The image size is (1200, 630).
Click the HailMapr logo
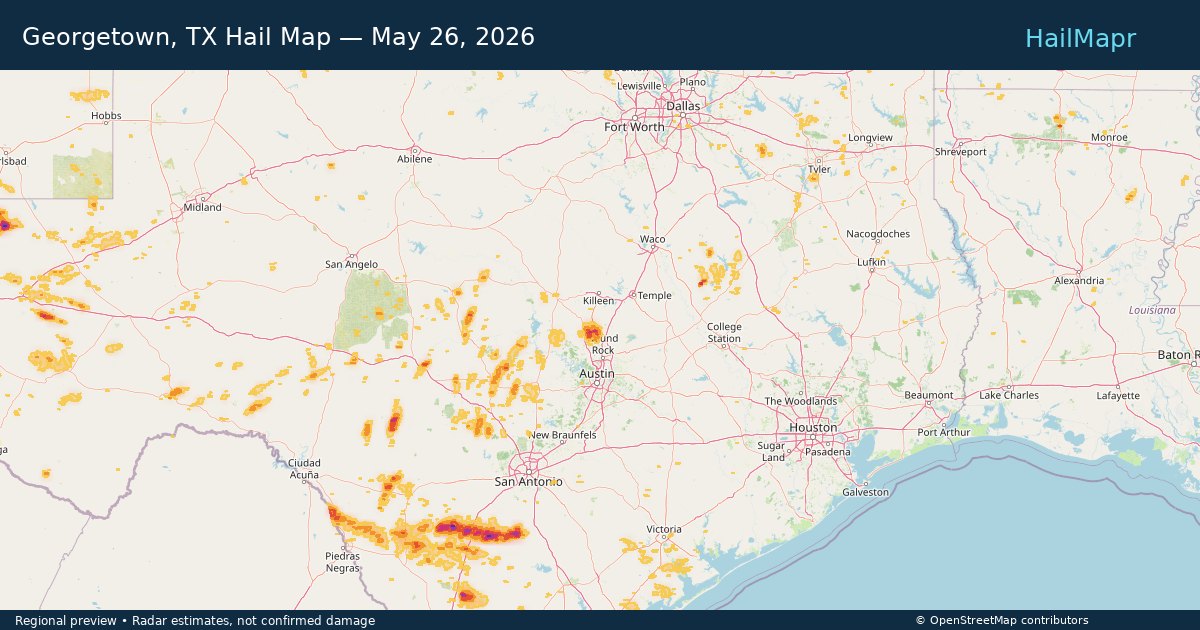[1080, 38]
